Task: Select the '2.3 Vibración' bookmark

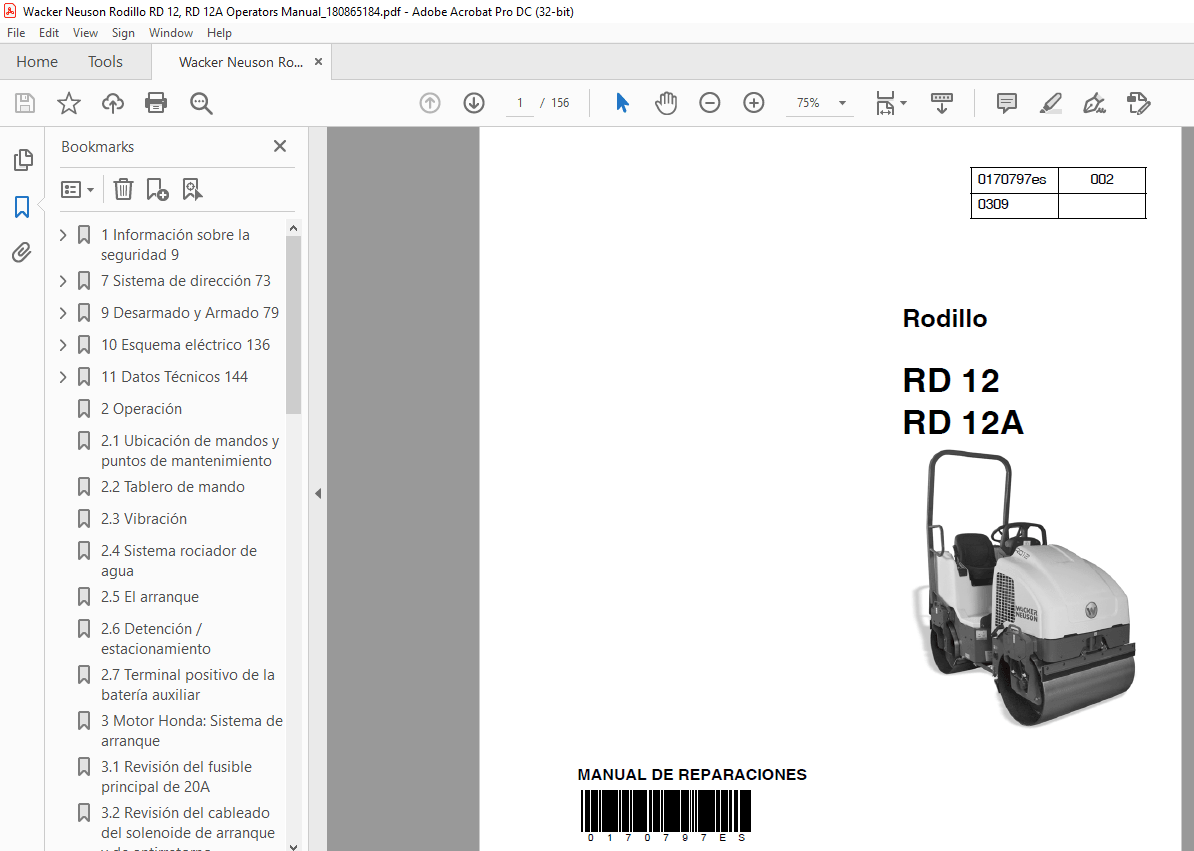Action: click(143, 518)
